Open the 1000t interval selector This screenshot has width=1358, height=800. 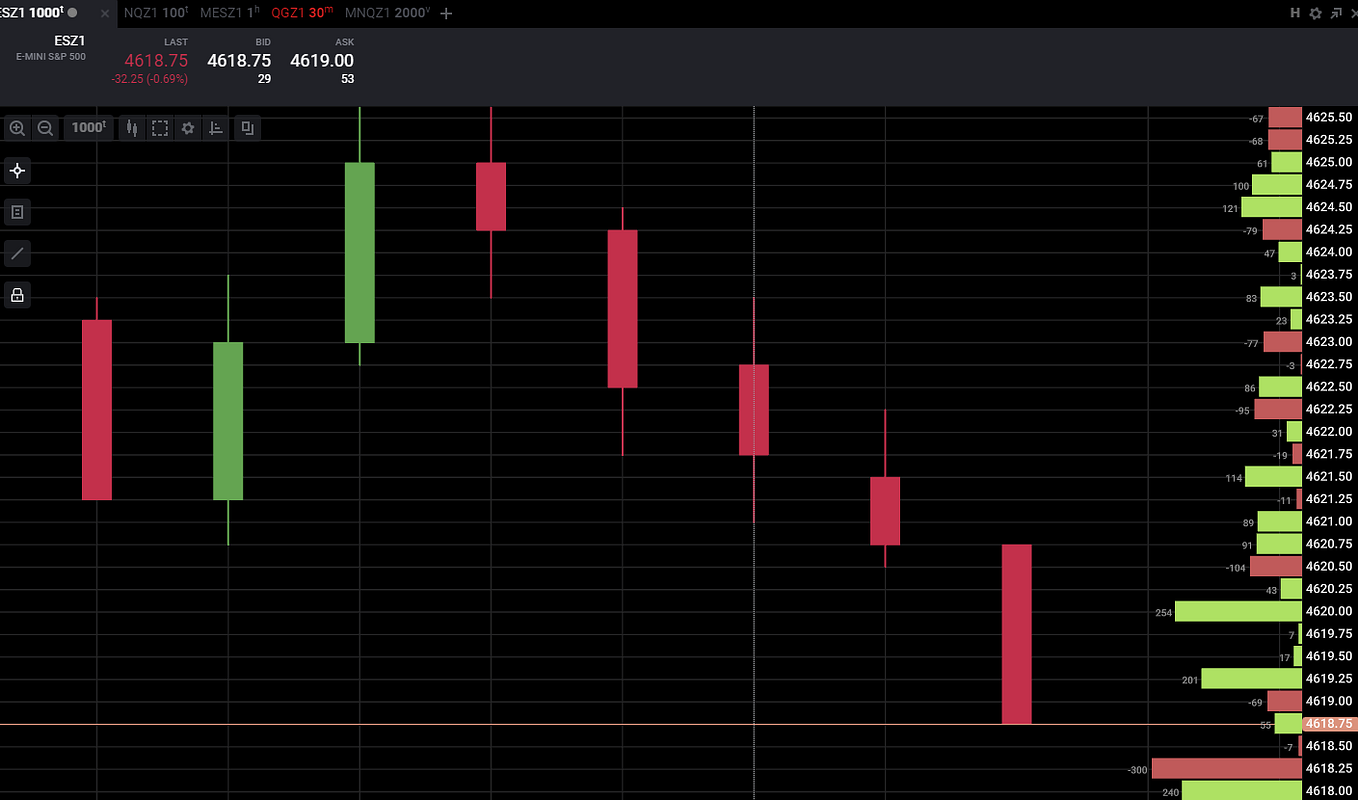click(88, 128)
